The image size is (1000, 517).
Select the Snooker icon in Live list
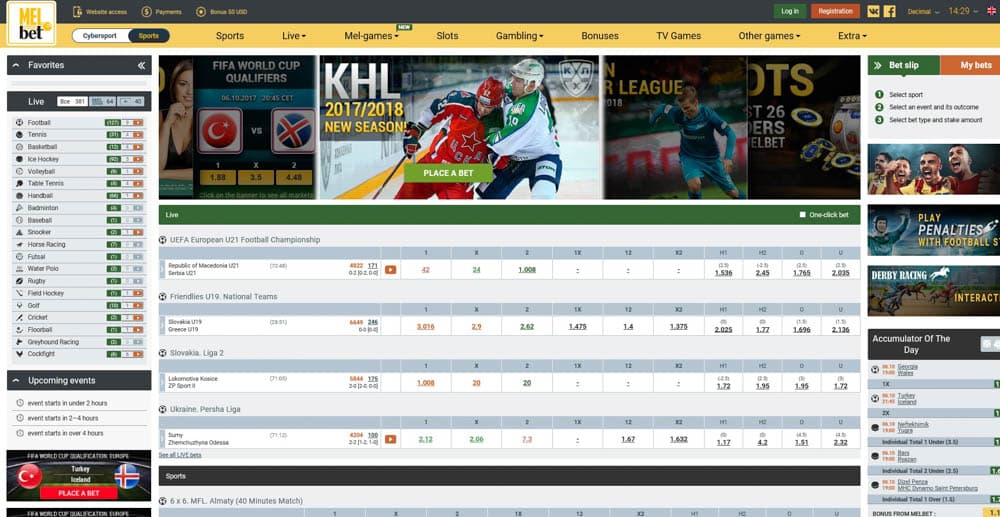(19, 232)
